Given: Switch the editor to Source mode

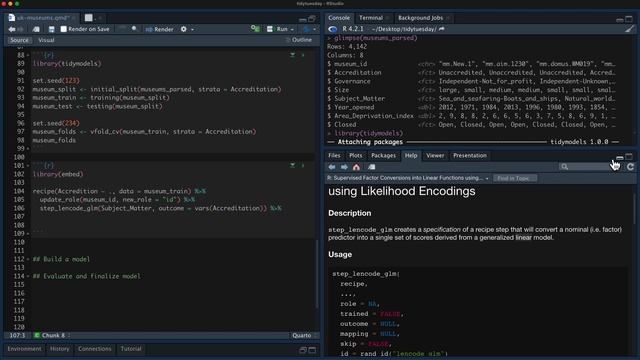Looking at the screenshot, I should pos(19,40).
